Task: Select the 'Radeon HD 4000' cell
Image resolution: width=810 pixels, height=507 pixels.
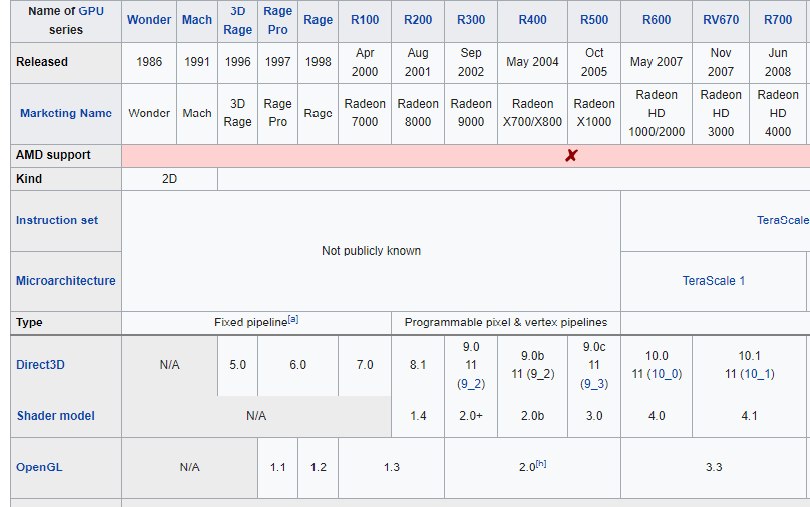Action: [x=777, y=113]
